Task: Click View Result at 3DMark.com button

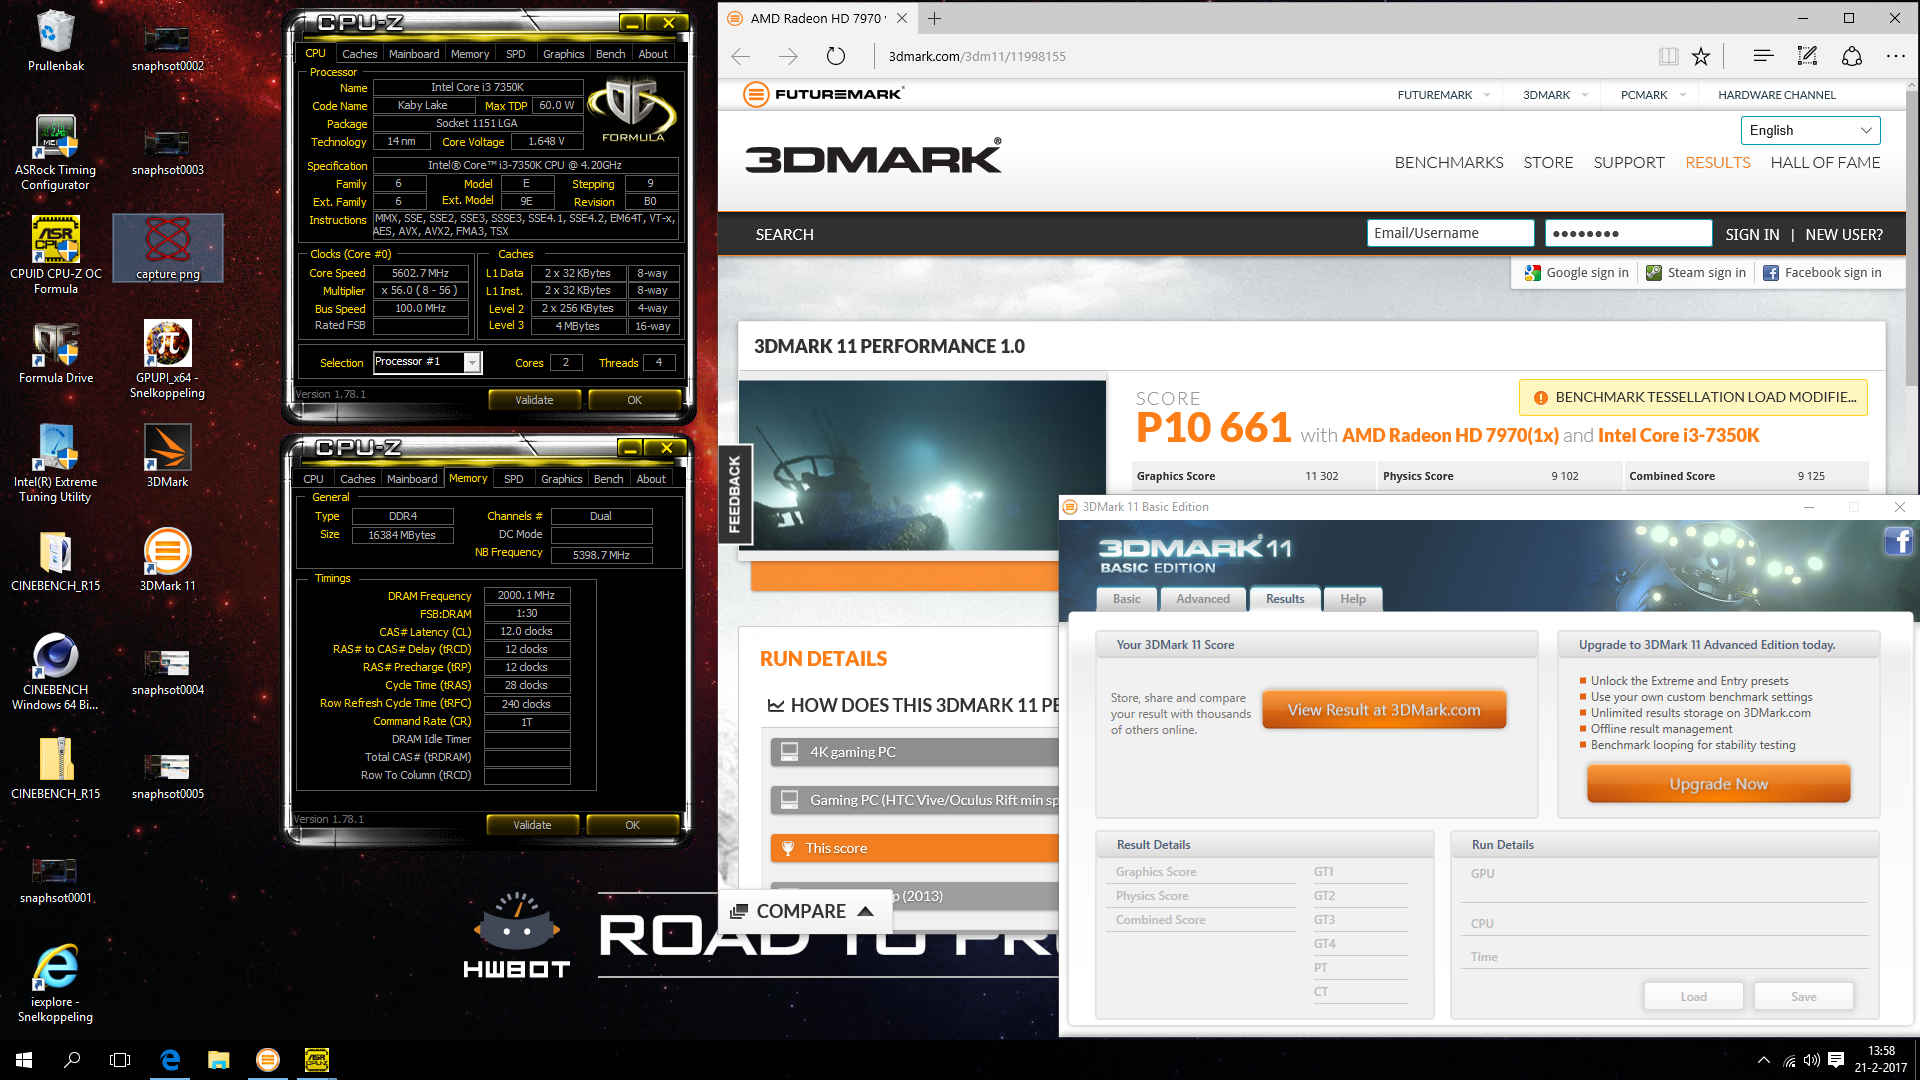Action: (1384, 710)
